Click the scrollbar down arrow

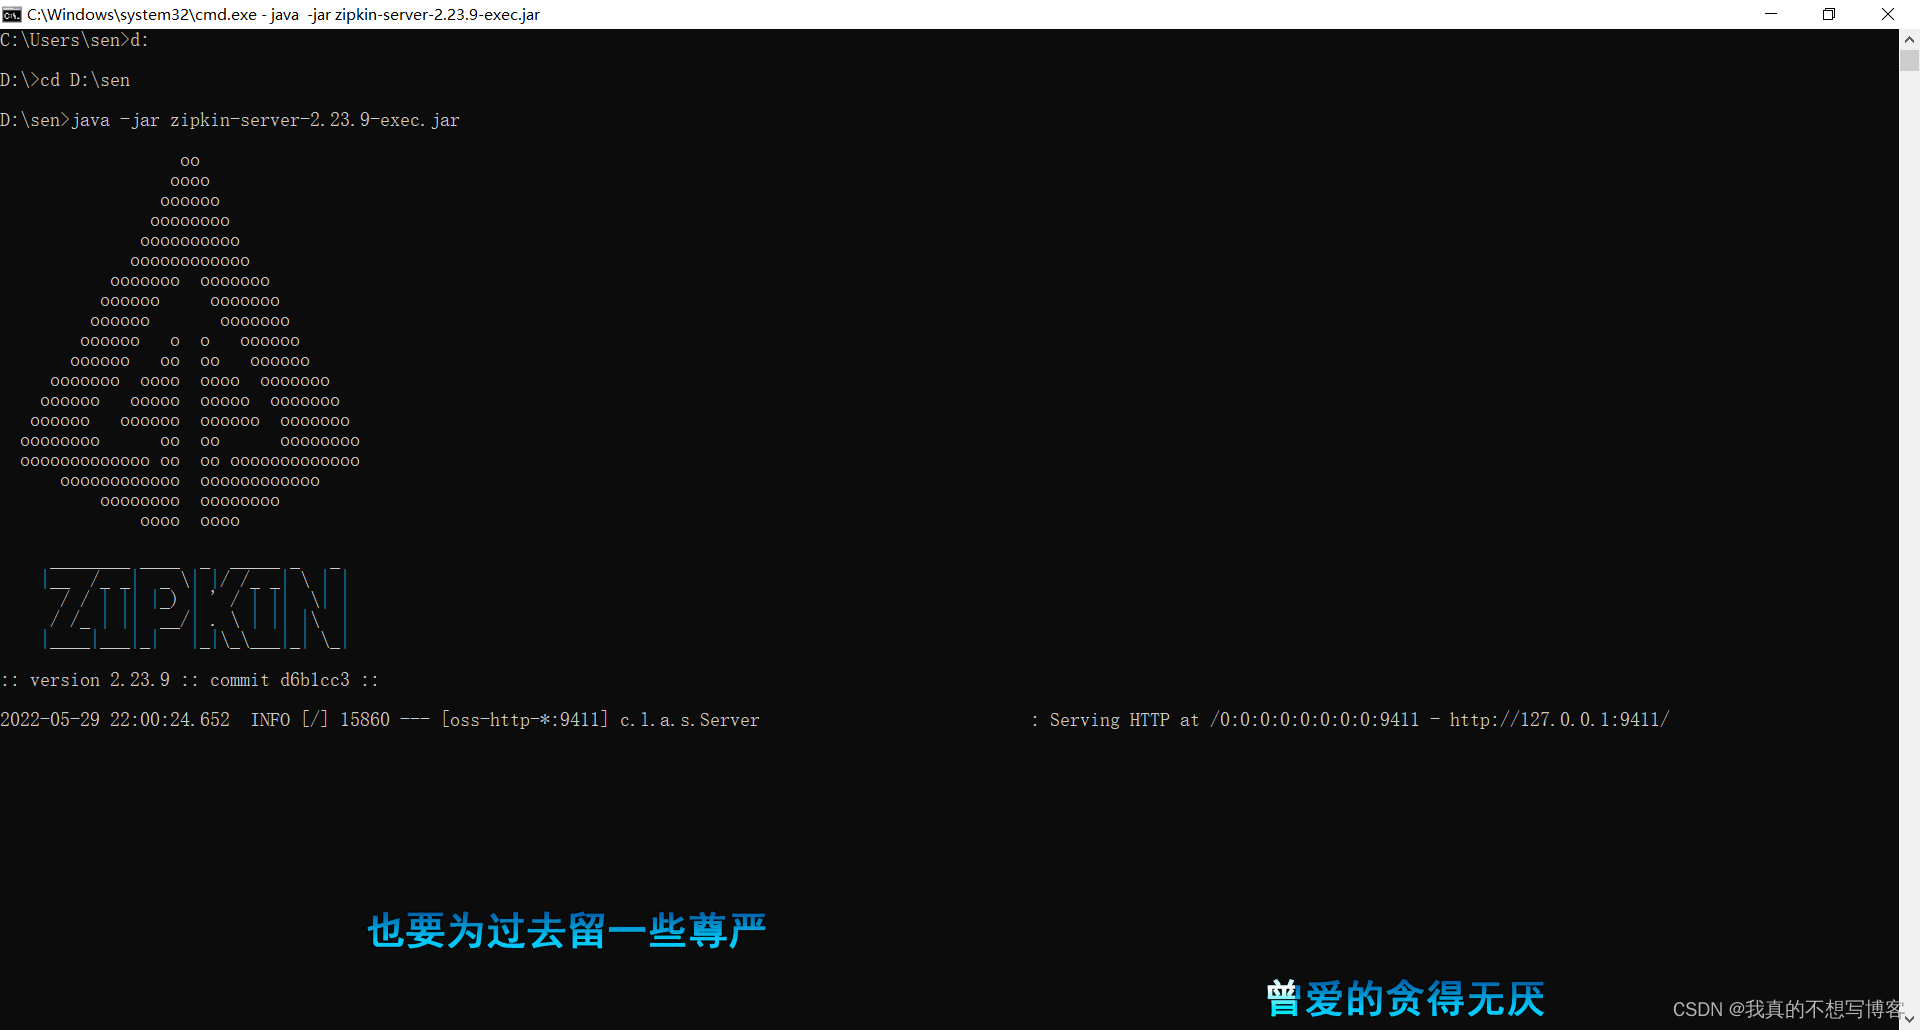[1909, 1019]
